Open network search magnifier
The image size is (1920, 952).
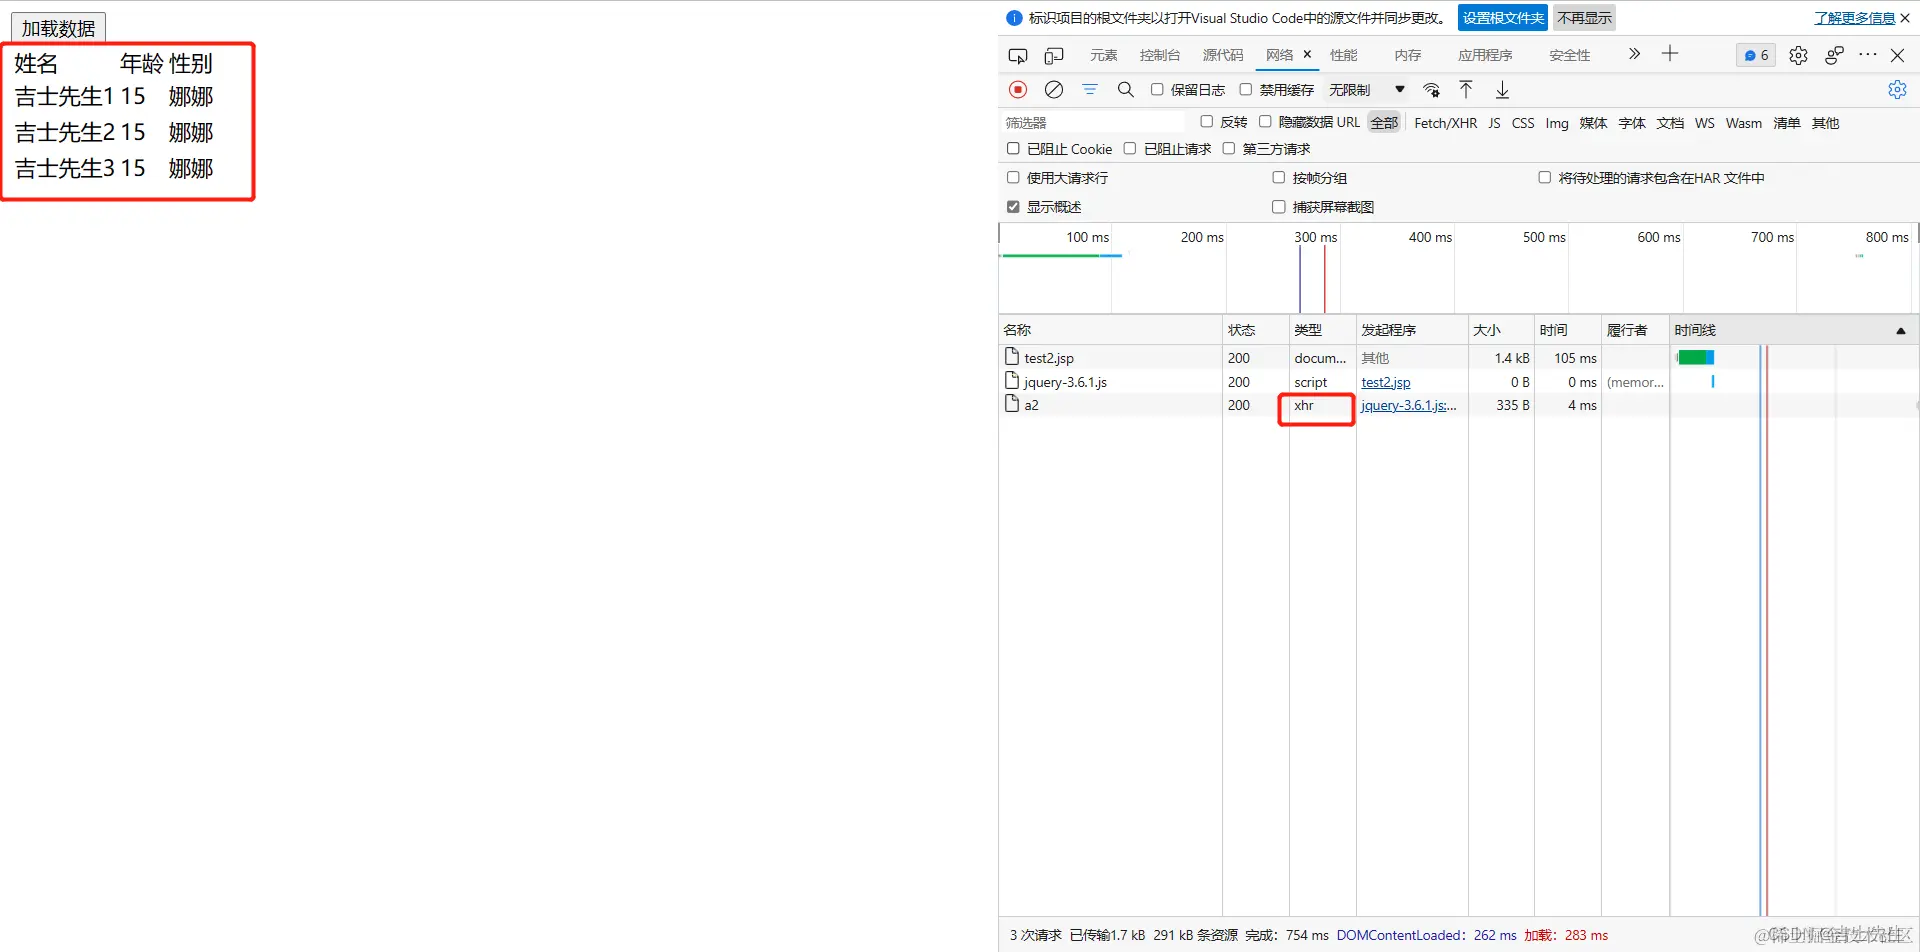click(1126, 90)
